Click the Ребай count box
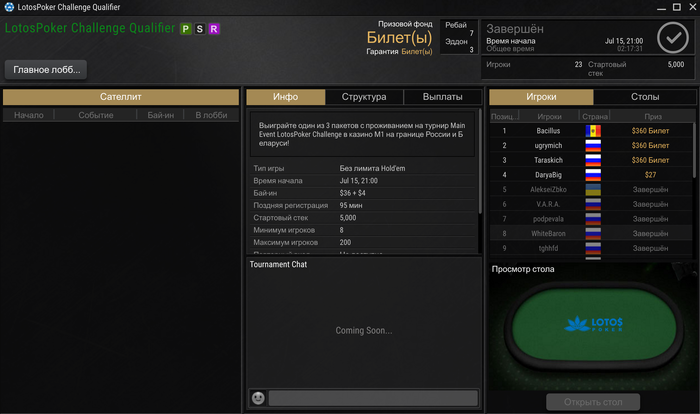Screen dimensions: 700x414 [459, 29]
